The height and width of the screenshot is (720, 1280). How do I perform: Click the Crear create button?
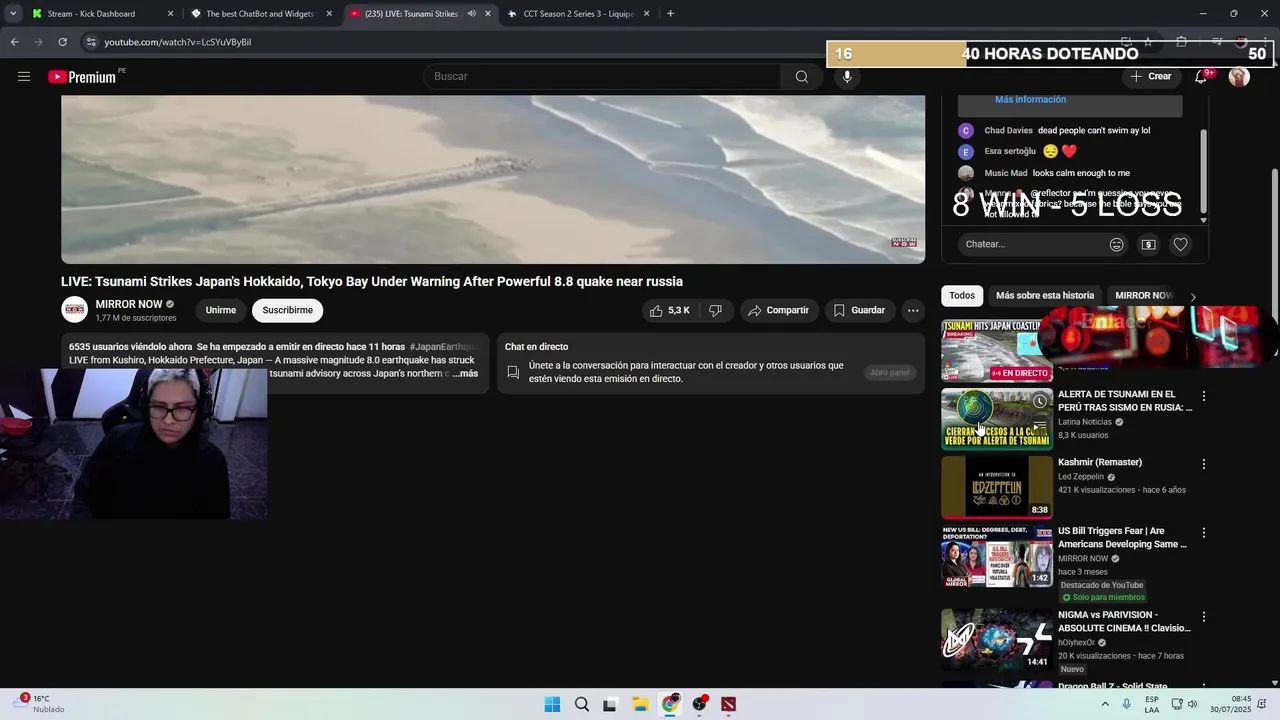point(1150,76)
